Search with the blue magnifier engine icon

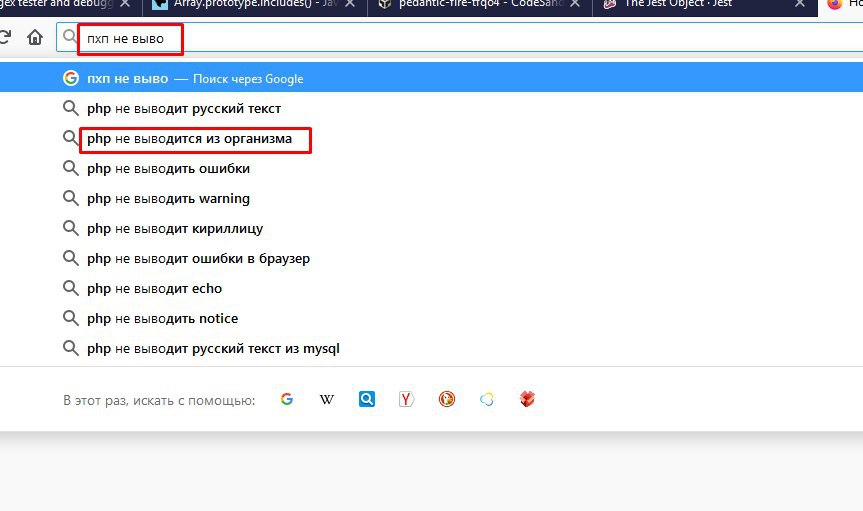point(367,399)
